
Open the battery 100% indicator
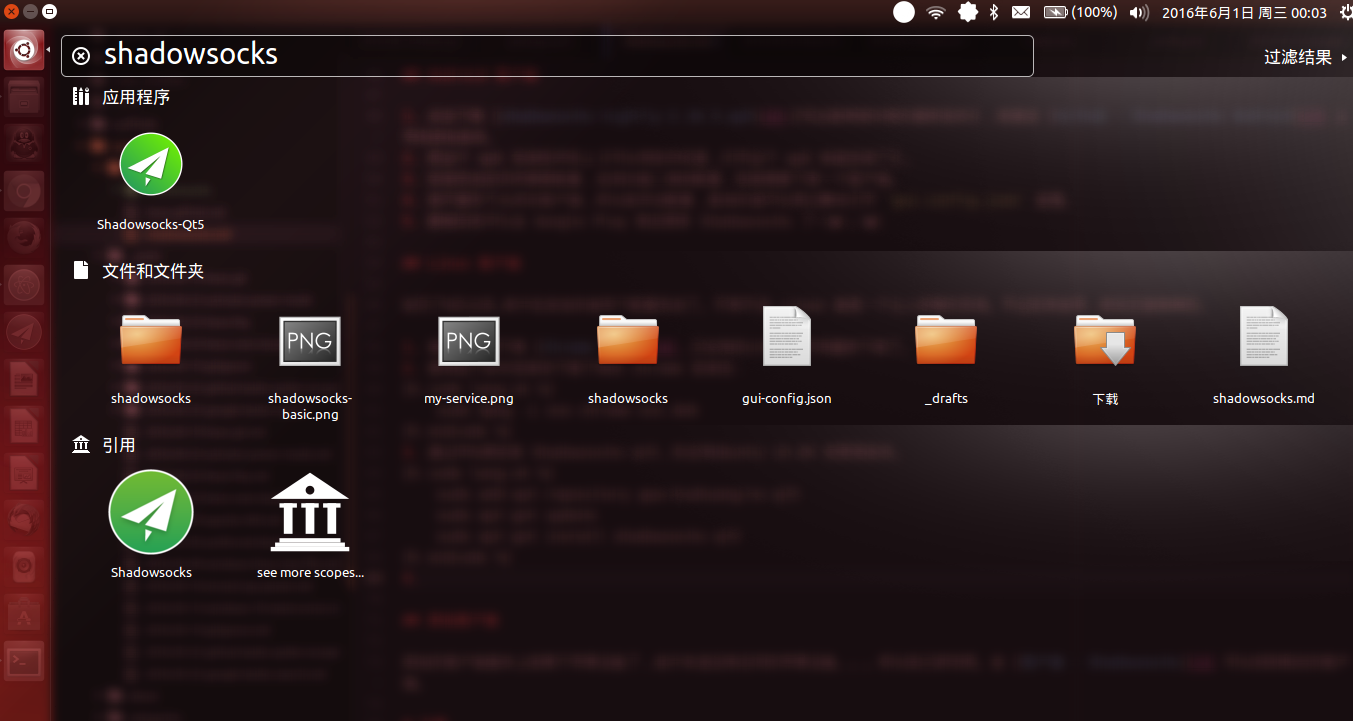click(1080, 12)
